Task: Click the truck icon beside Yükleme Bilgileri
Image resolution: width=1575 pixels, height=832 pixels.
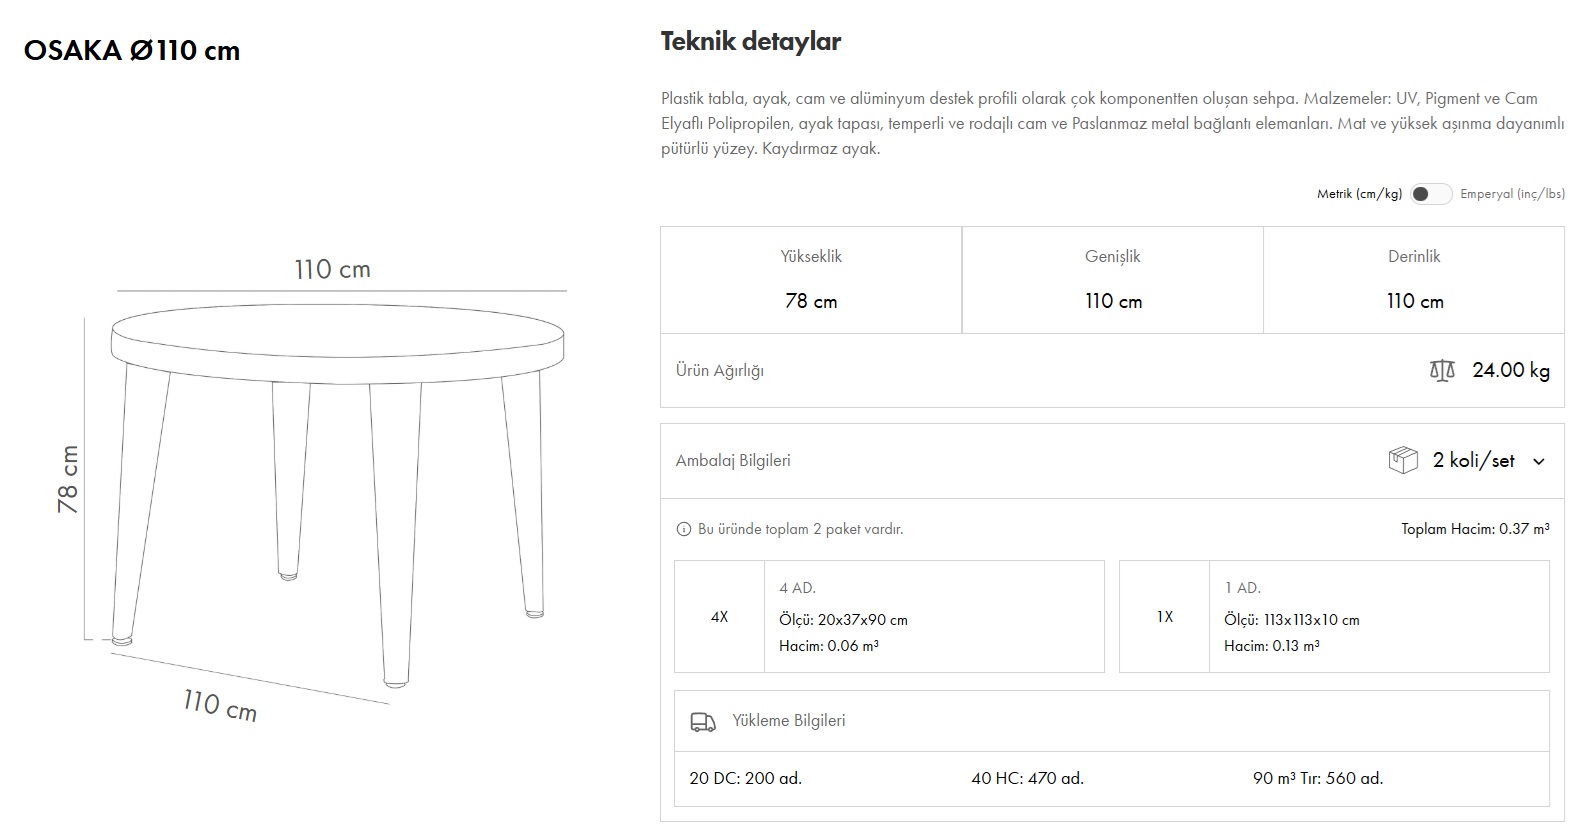Action: (703, 721)
